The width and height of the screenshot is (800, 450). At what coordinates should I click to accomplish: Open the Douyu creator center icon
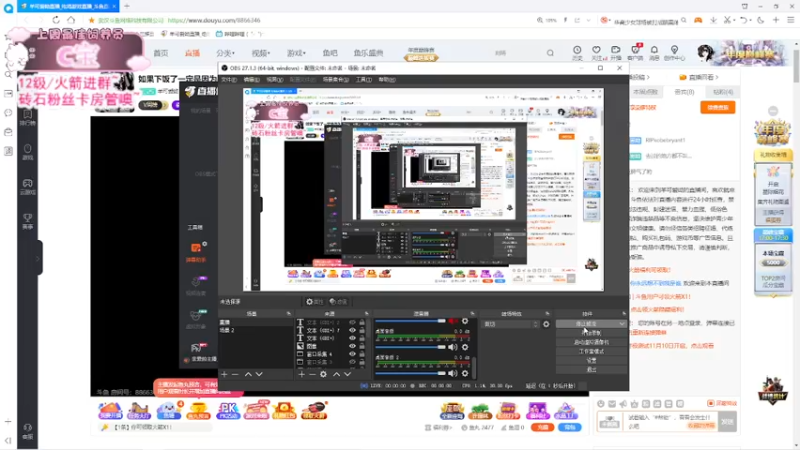click(x=674, y=50)
